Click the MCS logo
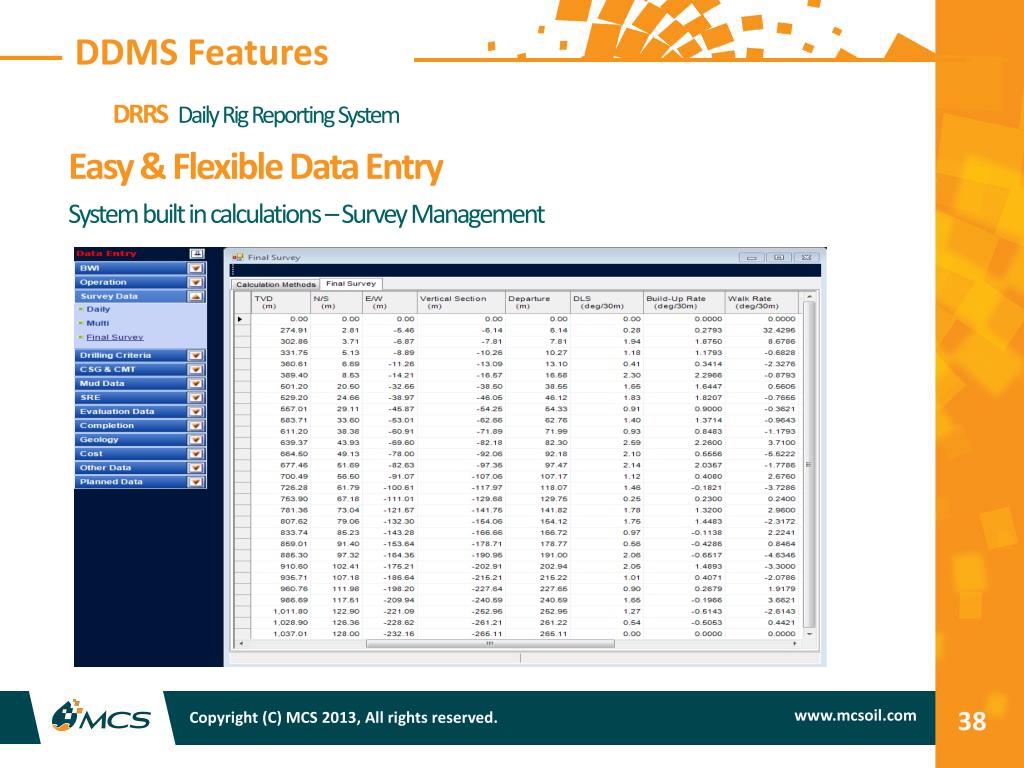The height and width of the screenshot is (768, 1024). 101,716
